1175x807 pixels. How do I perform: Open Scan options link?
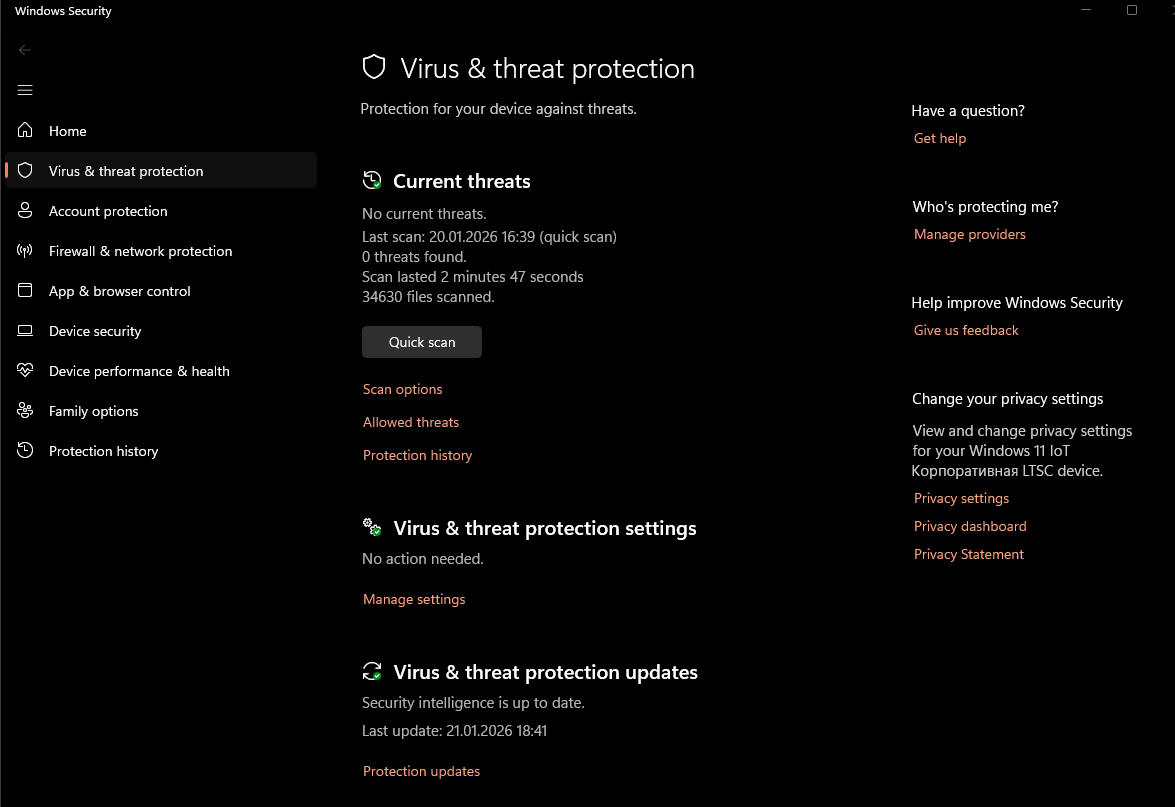402,389
